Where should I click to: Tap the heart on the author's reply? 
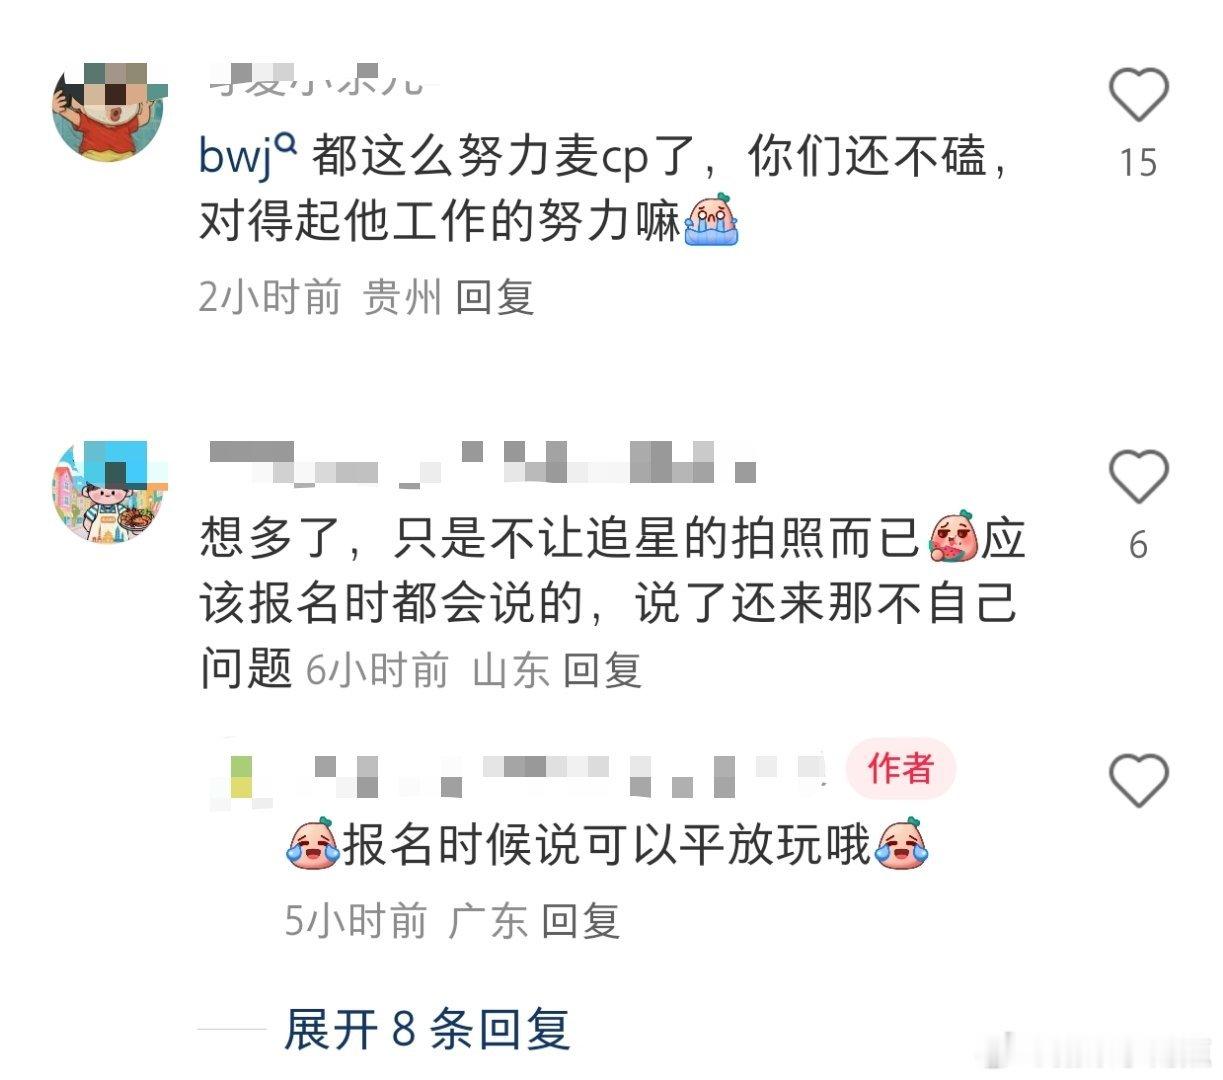tap(1139, 780)
